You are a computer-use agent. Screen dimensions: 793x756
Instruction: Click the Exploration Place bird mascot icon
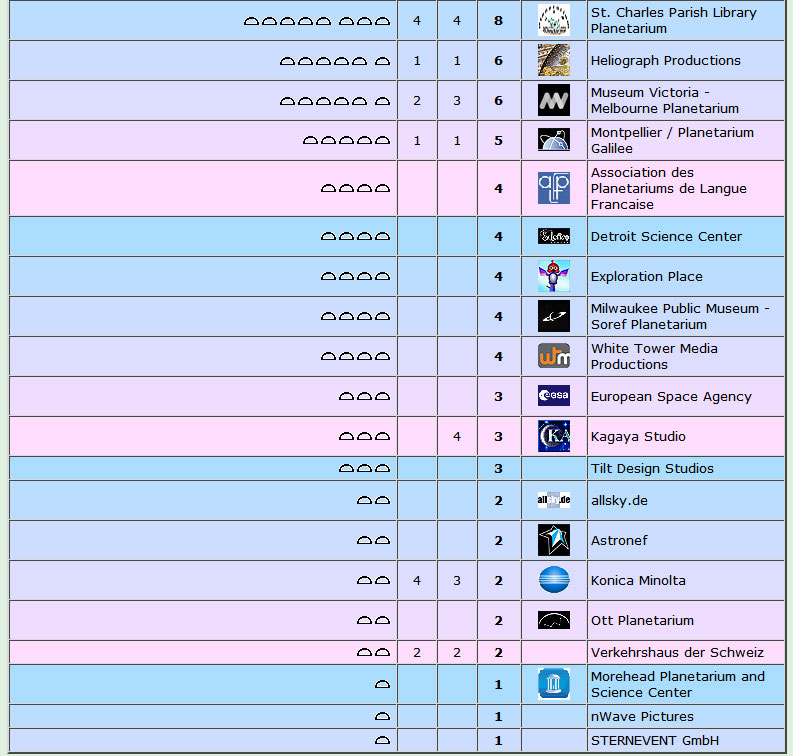[554, 276]
